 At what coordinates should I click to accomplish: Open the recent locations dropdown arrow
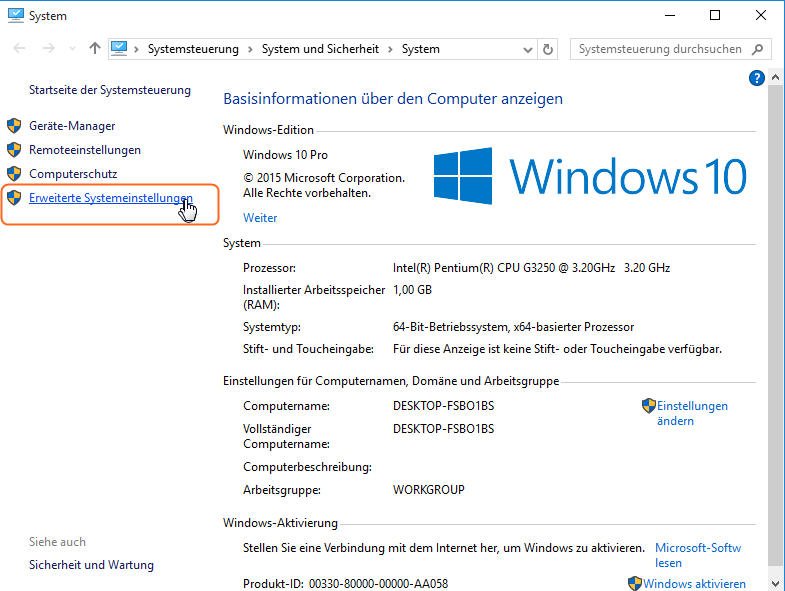coord(73,49)
